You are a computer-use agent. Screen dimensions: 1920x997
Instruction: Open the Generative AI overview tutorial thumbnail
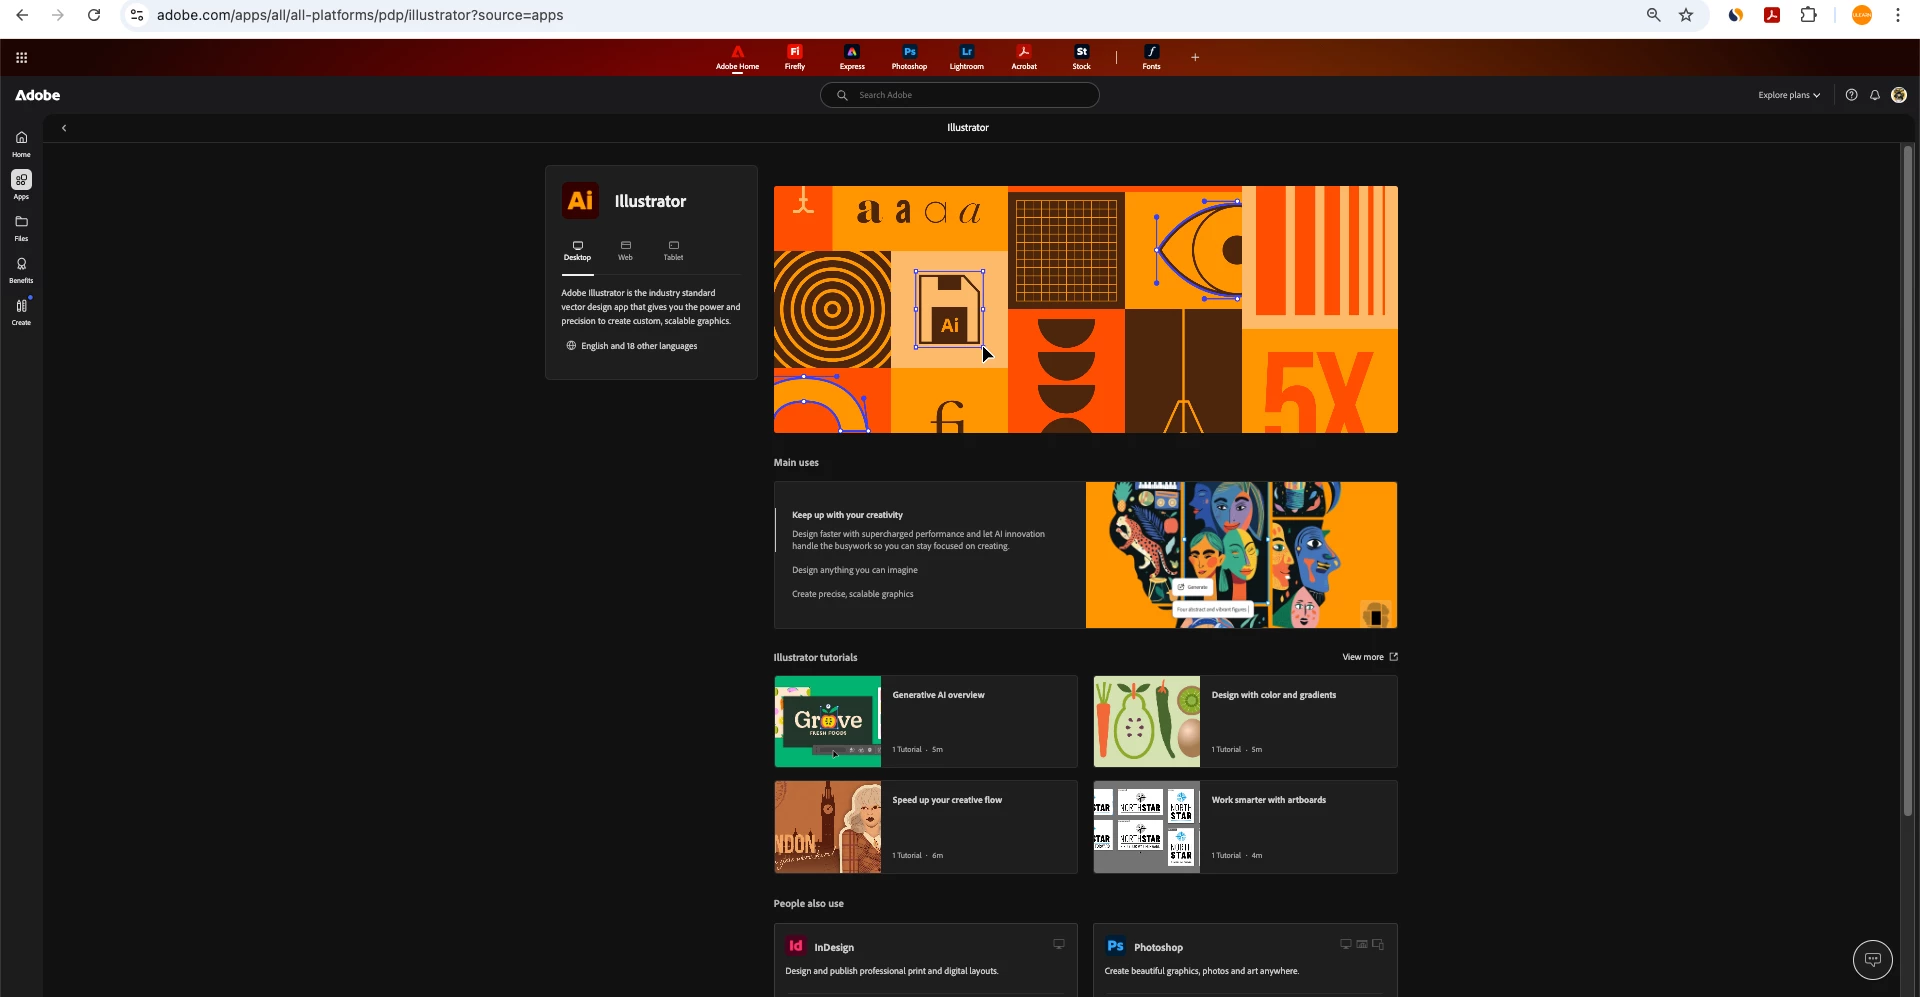(827, 721)
